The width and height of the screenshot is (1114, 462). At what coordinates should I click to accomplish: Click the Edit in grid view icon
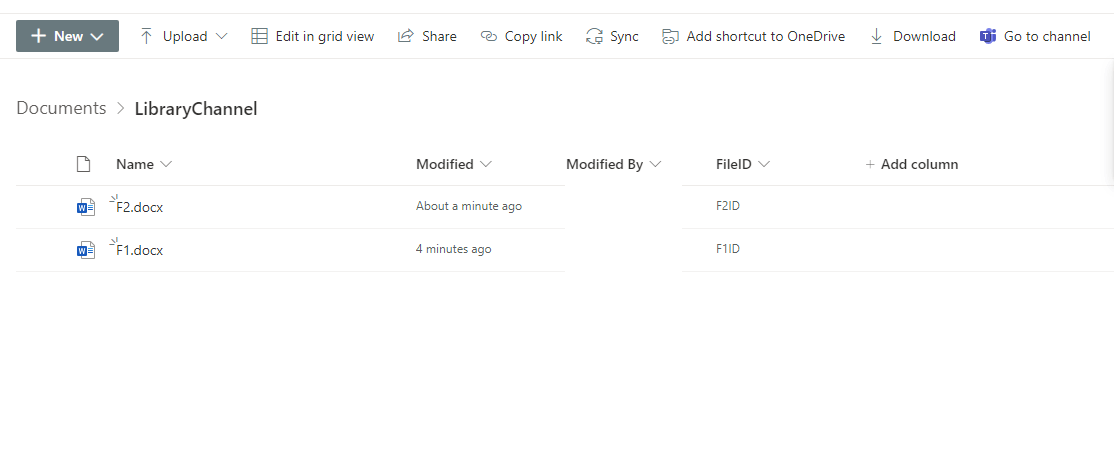tap(259, 36)
